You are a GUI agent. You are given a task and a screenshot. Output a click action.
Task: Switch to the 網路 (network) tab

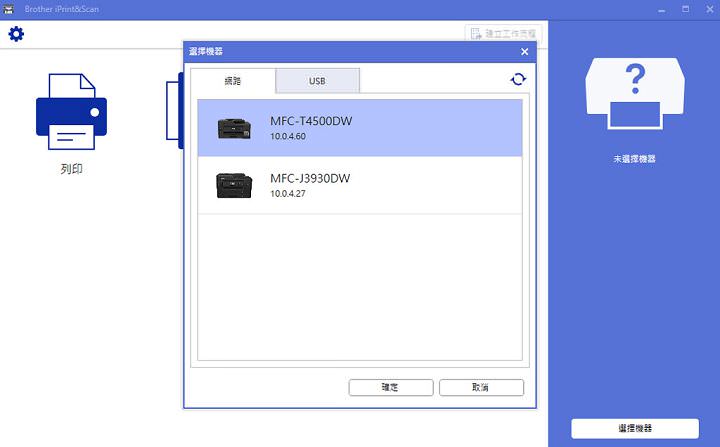[x=233, y=81]
